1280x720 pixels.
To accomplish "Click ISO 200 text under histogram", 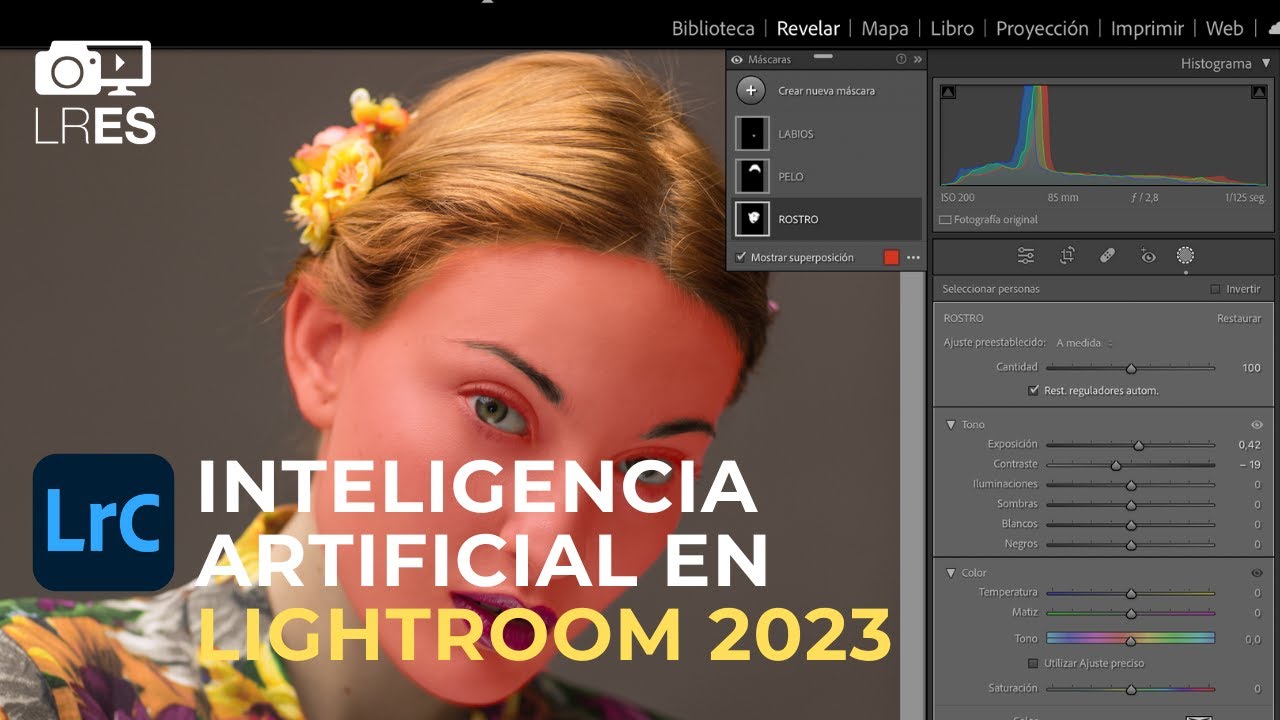I will 957,198.
